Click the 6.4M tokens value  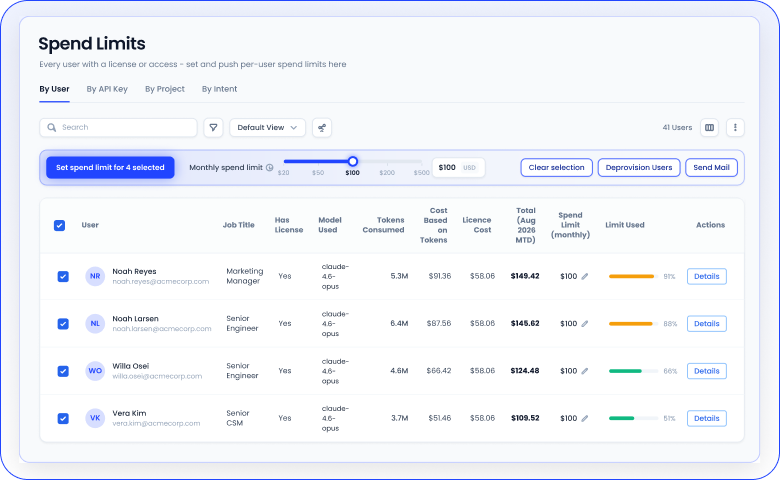coord(399,323)
